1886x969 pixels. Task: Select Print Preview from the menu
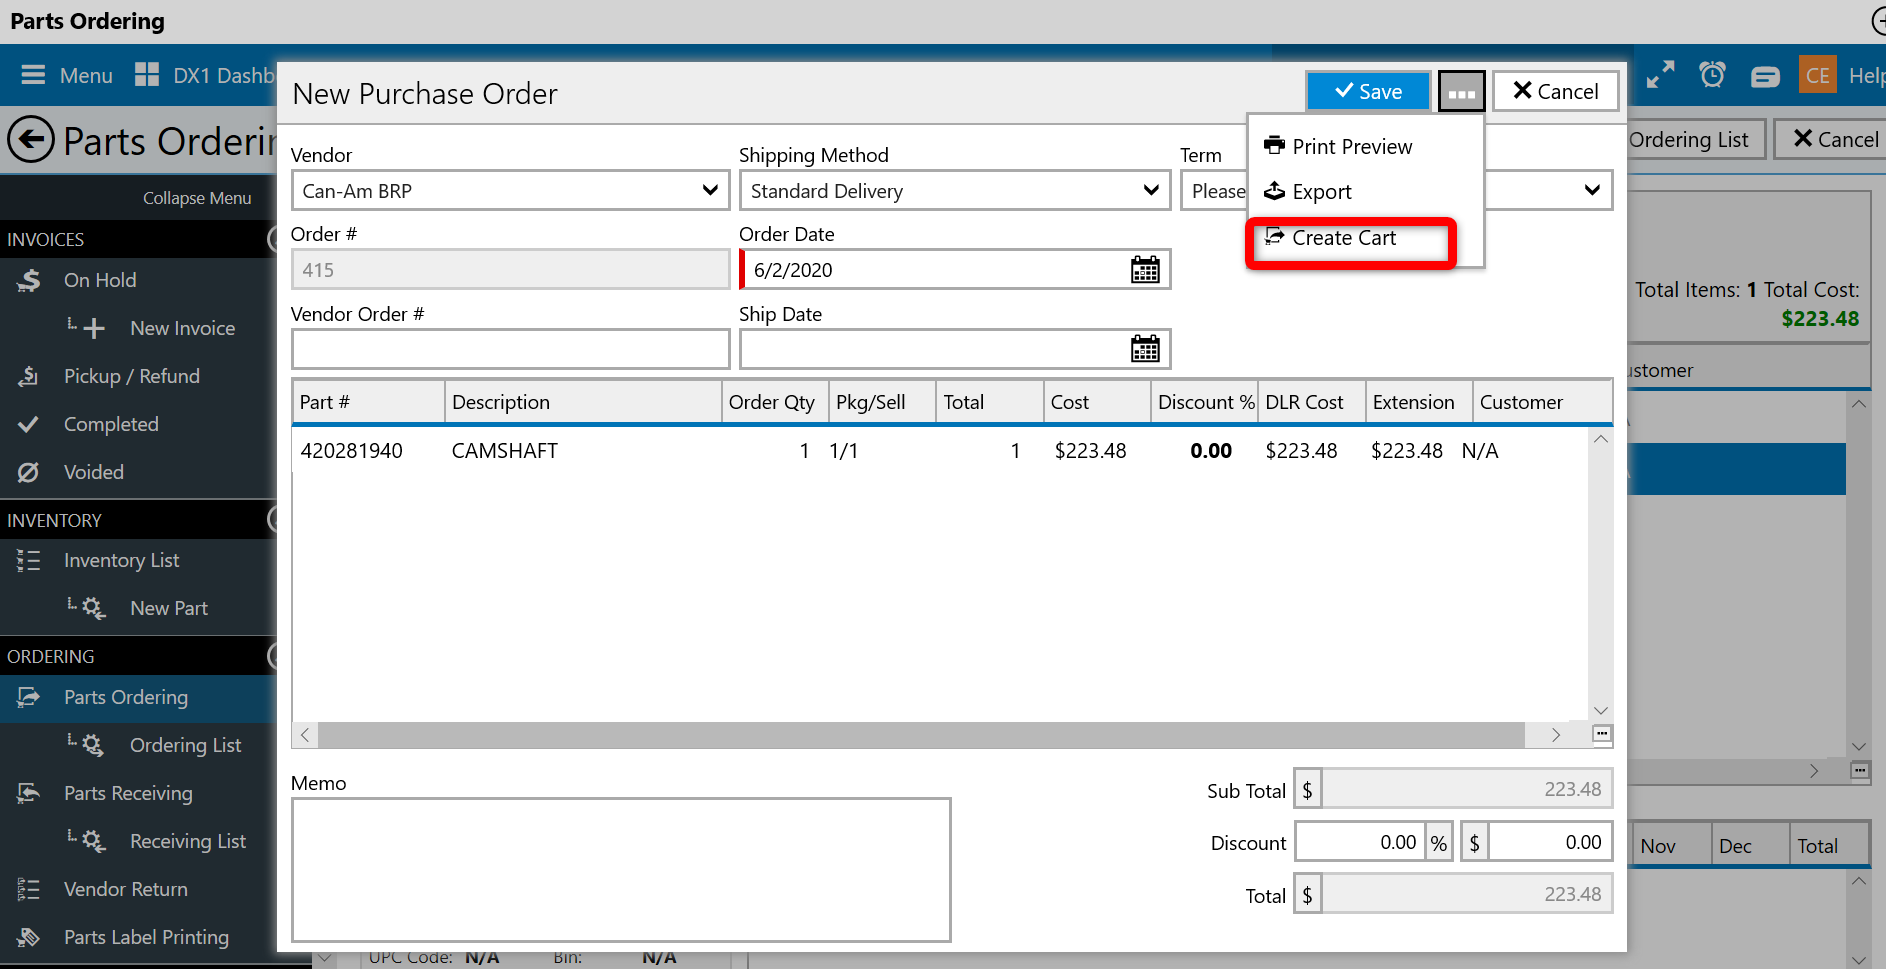[x=1338, y=146]
